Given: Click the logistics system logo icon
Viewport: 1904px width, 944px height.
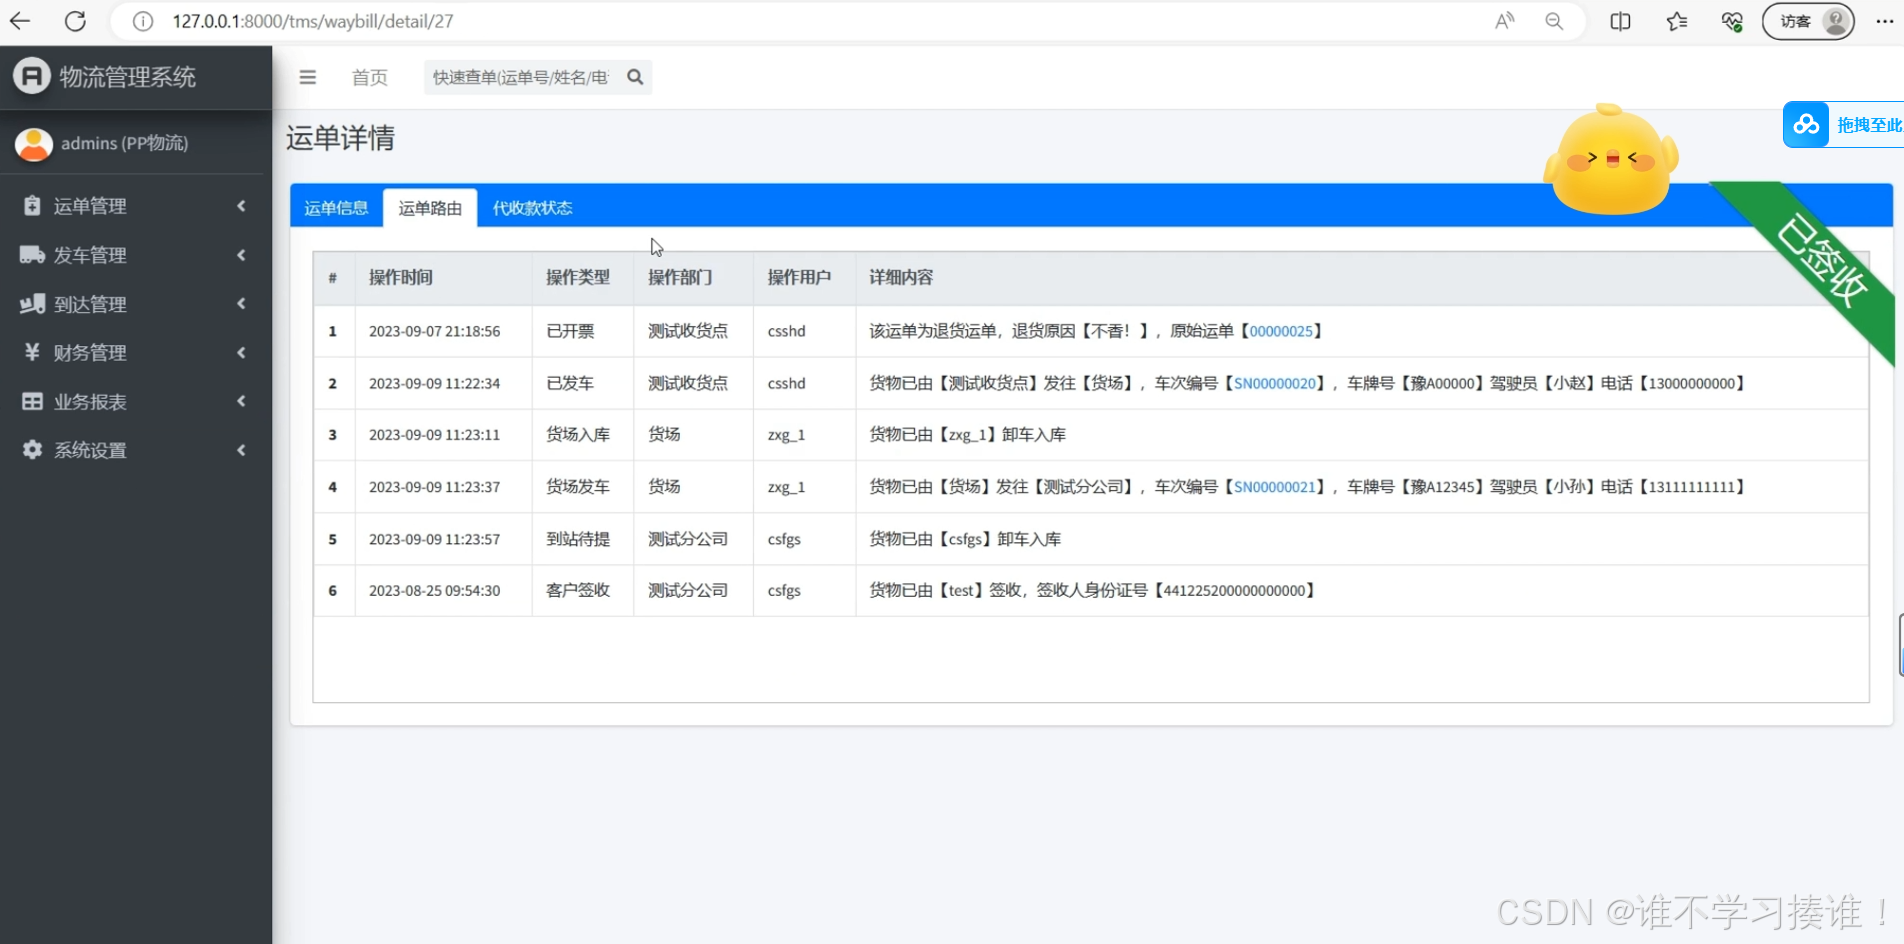Looking at the screenshot, I should coord(32,76).
